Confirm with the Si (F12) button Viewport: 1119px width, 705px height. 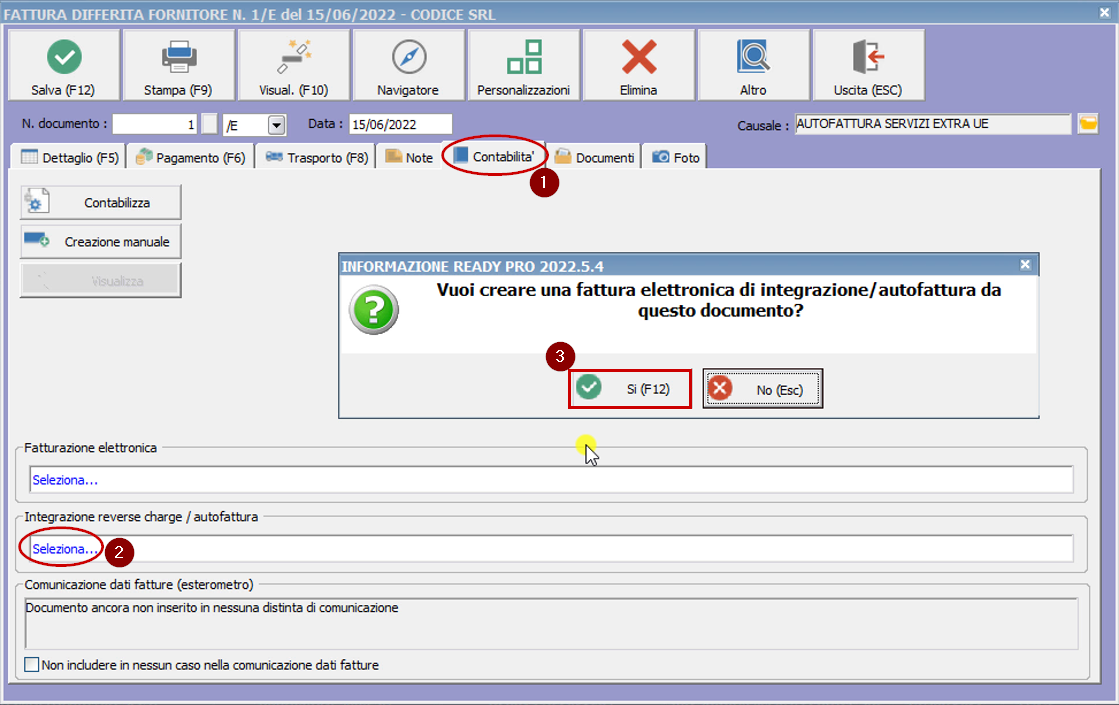click(629, 388)
